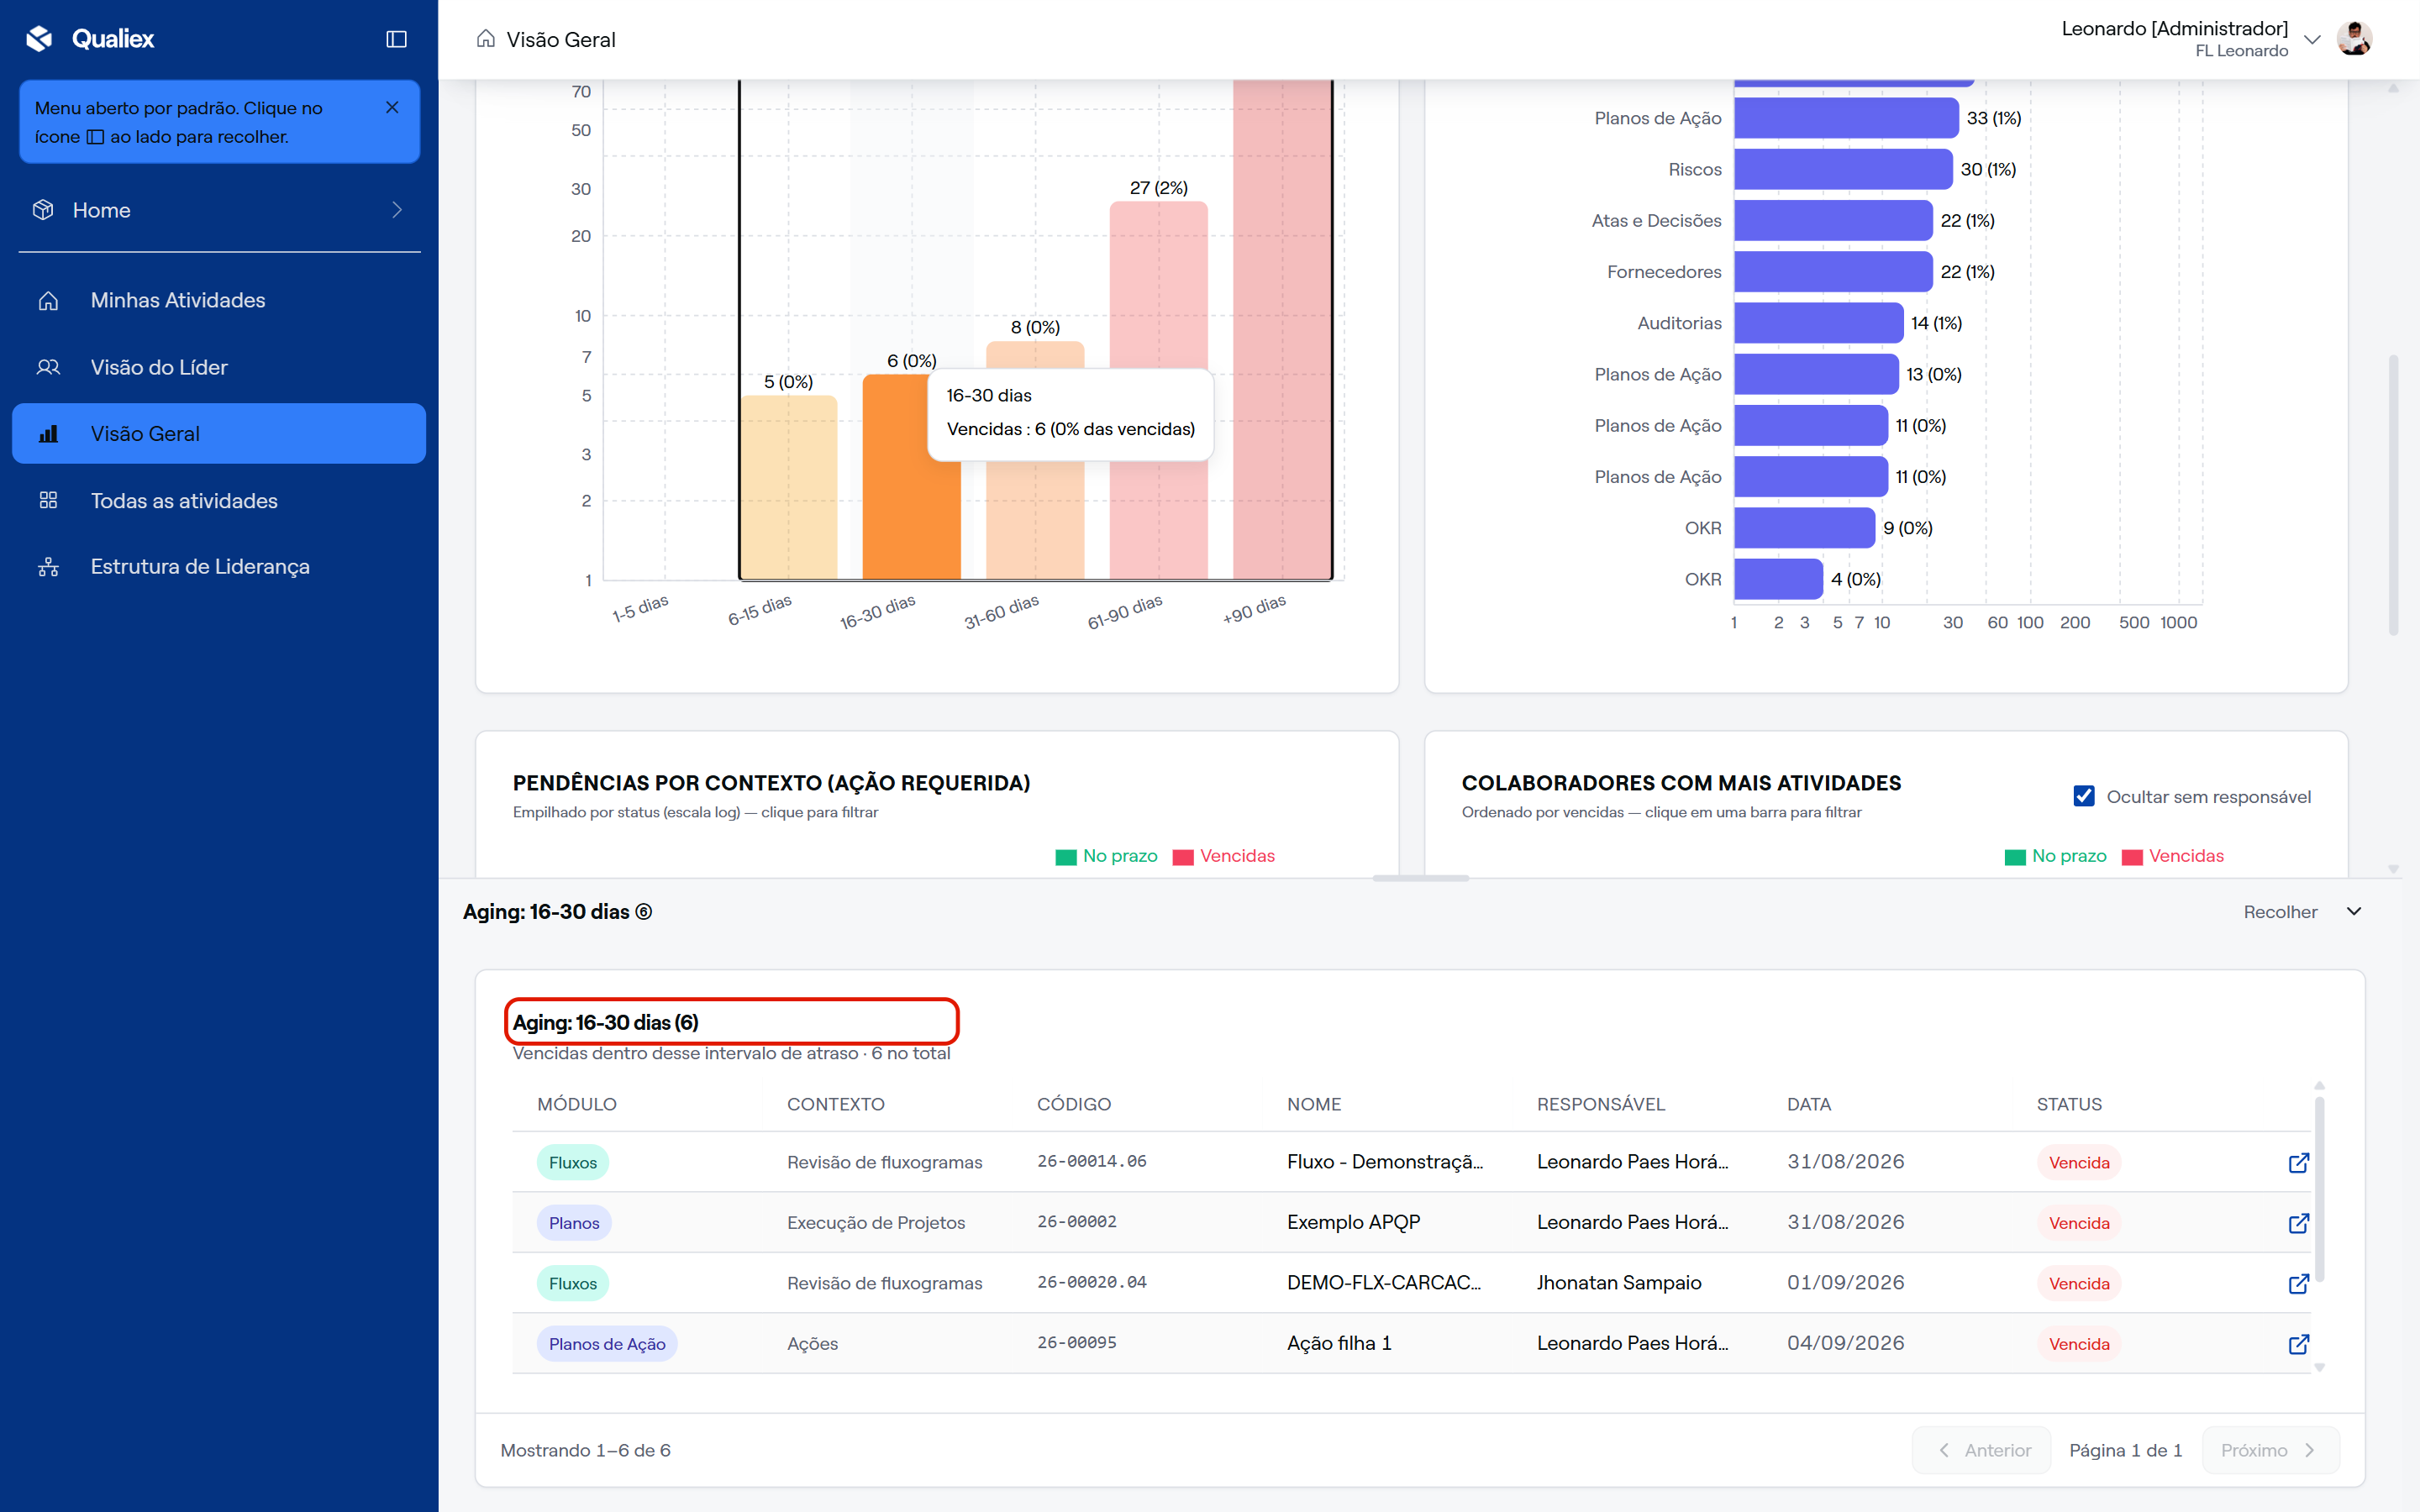Open the Exemplo APQP row external link
The height and width of the screenshot is (1512, 2420).
coord(2299,1223)
